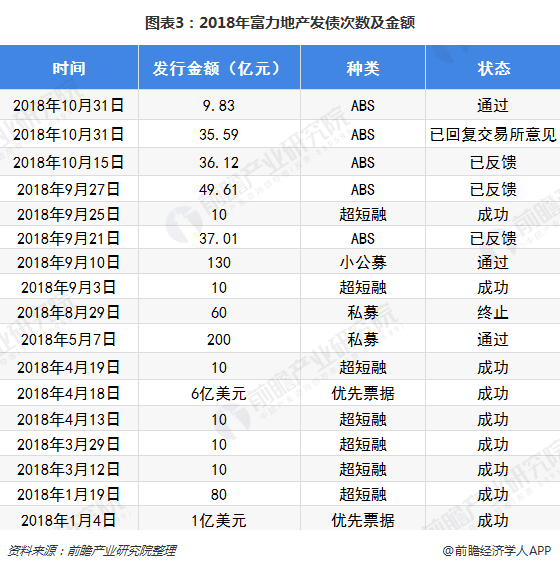560x569 pixels.
Task: Select the amount cell 200
Action: [x=219, y=340]
